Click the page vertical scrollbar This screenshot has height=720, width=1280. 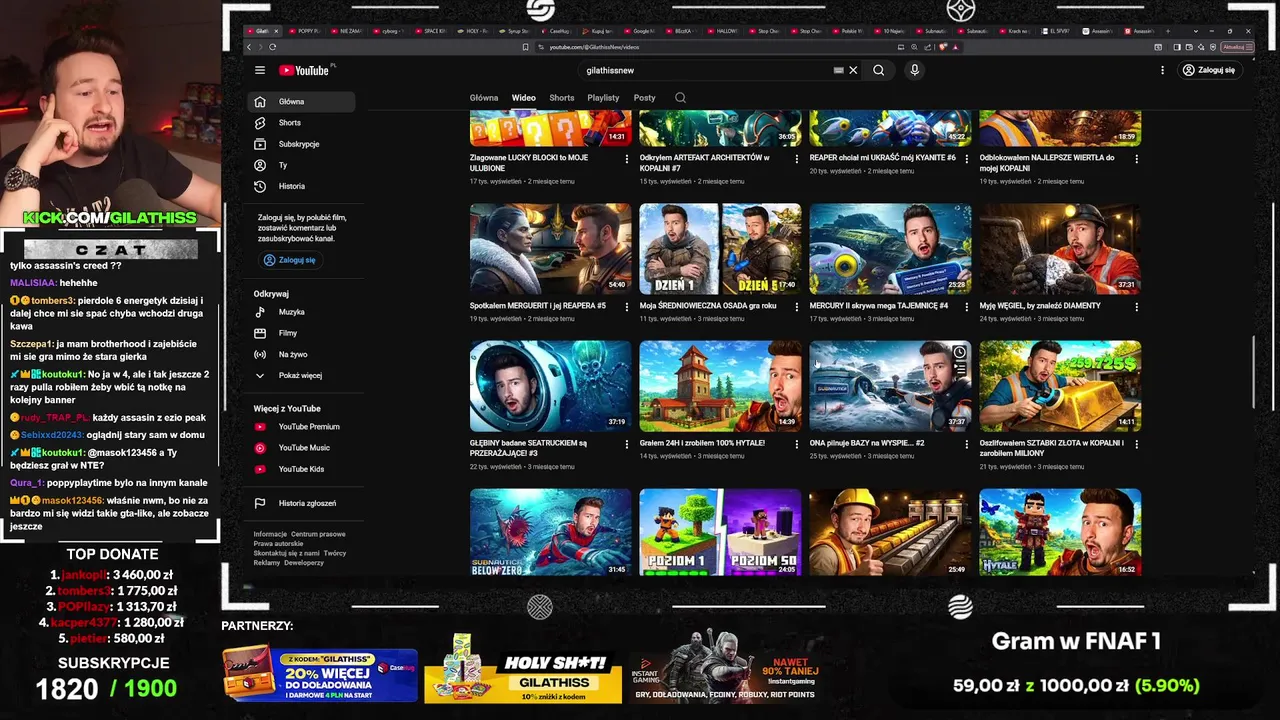point(1252,373)
